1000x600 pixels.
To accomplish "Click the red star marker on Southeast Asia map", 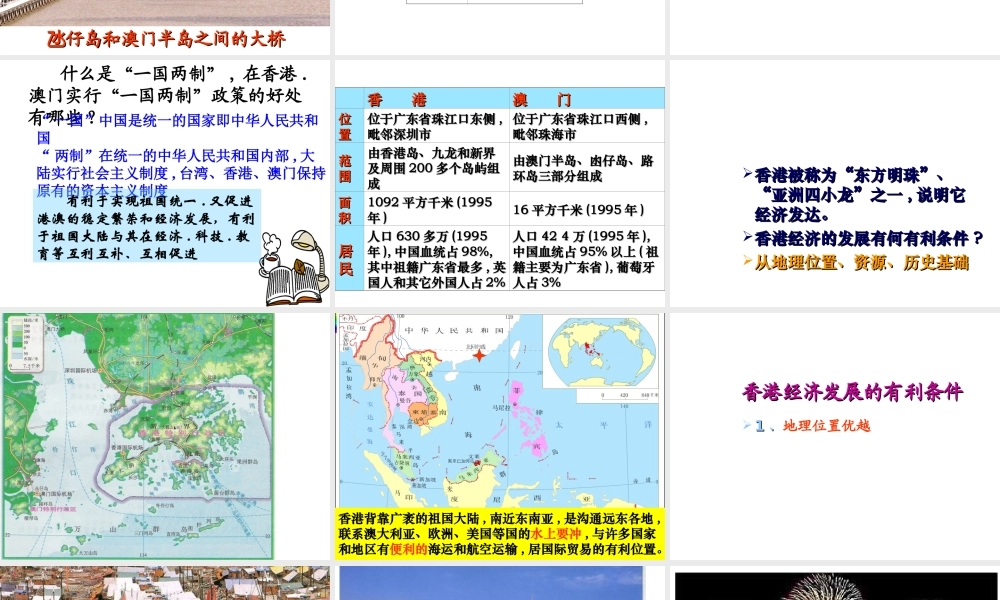I will [479, 355].
